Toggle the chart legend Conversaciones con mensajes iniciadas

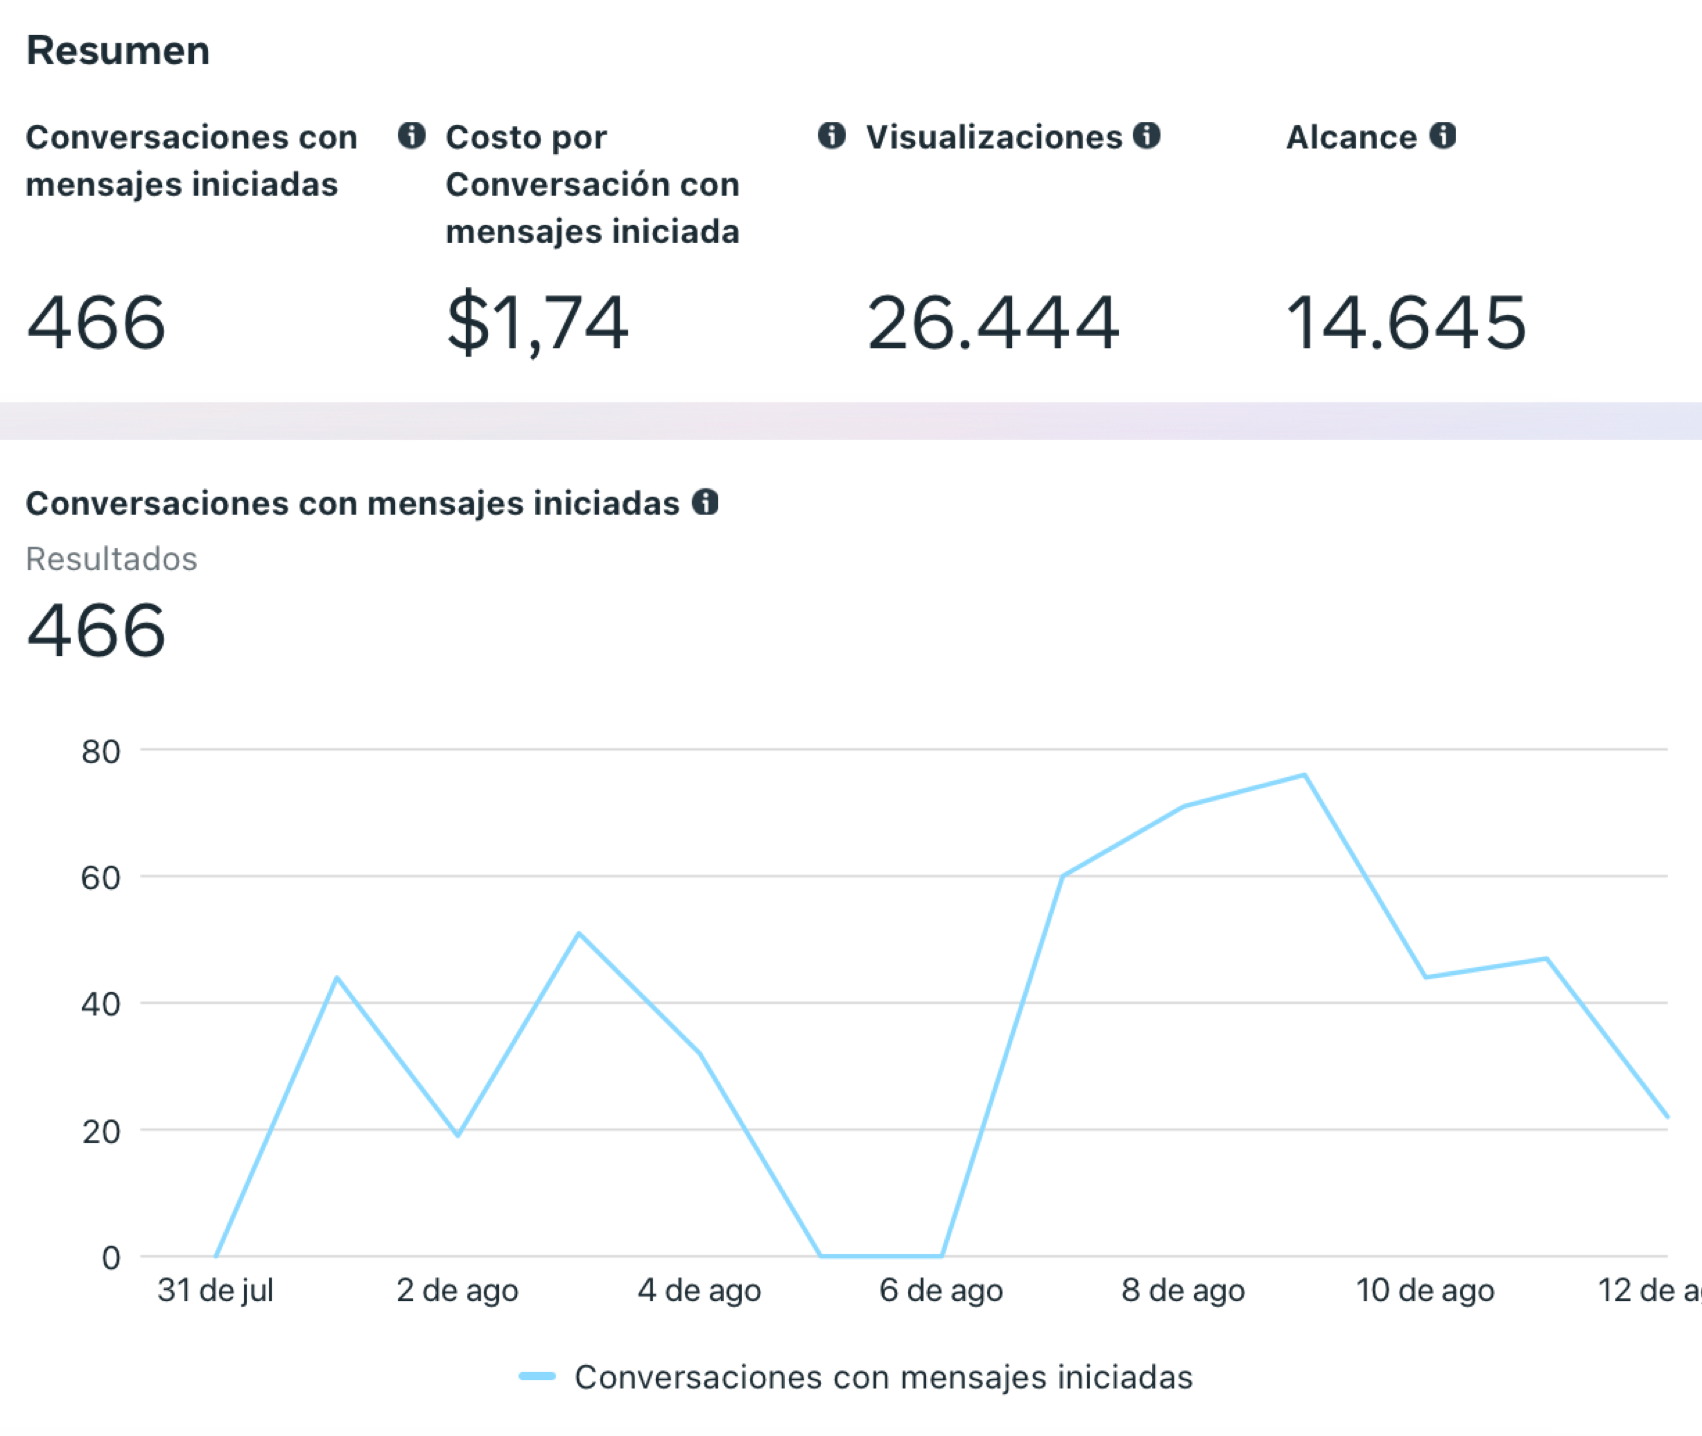click(x=856, y=1377)
